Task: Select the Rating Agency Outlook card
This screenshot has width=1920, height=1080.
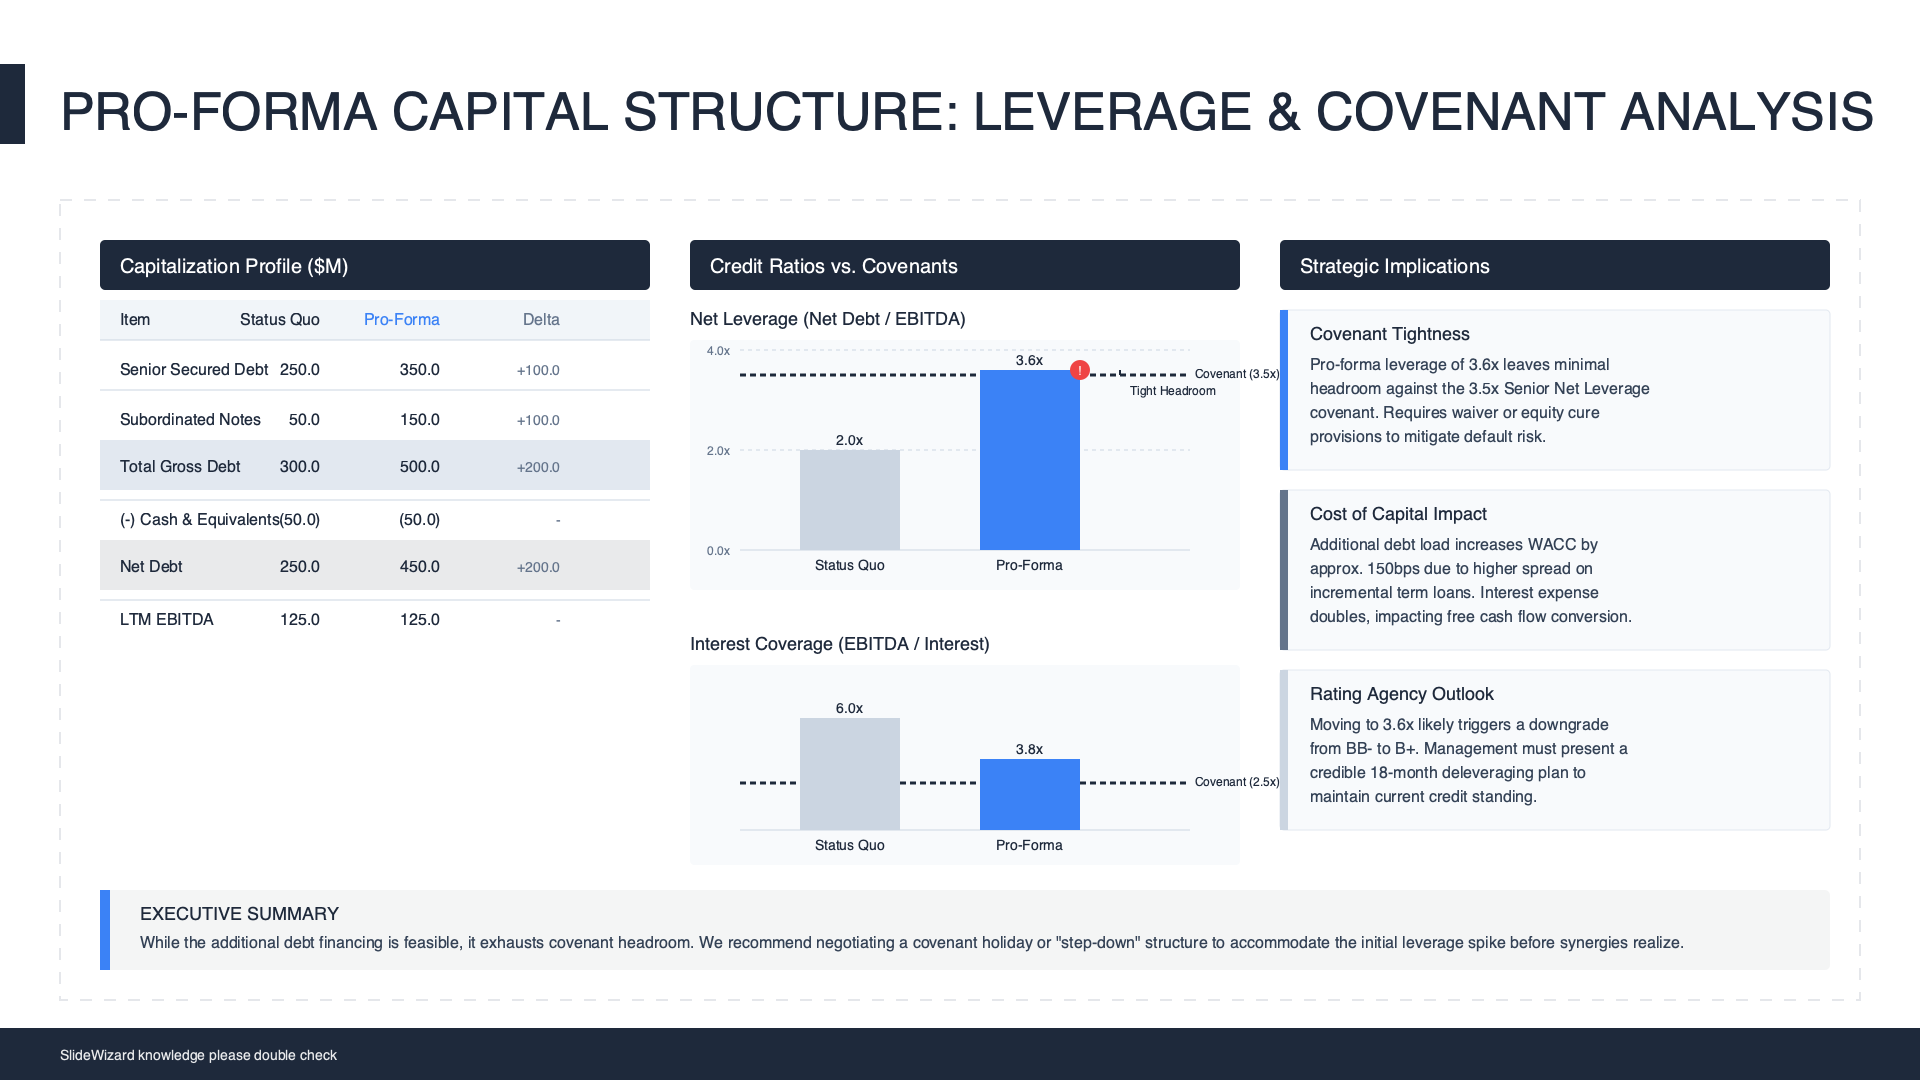Action: coord(1554,750)
